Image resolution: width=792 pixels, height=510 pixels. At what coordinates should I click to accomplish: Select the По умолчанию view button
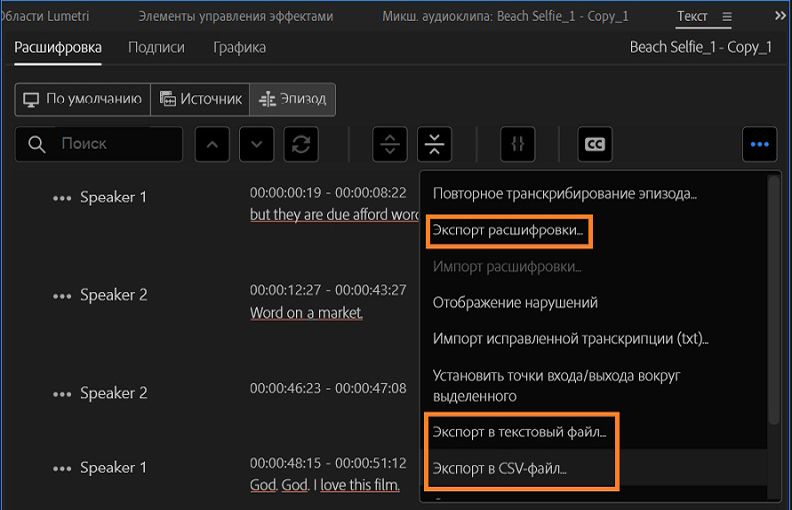point(83,99)
